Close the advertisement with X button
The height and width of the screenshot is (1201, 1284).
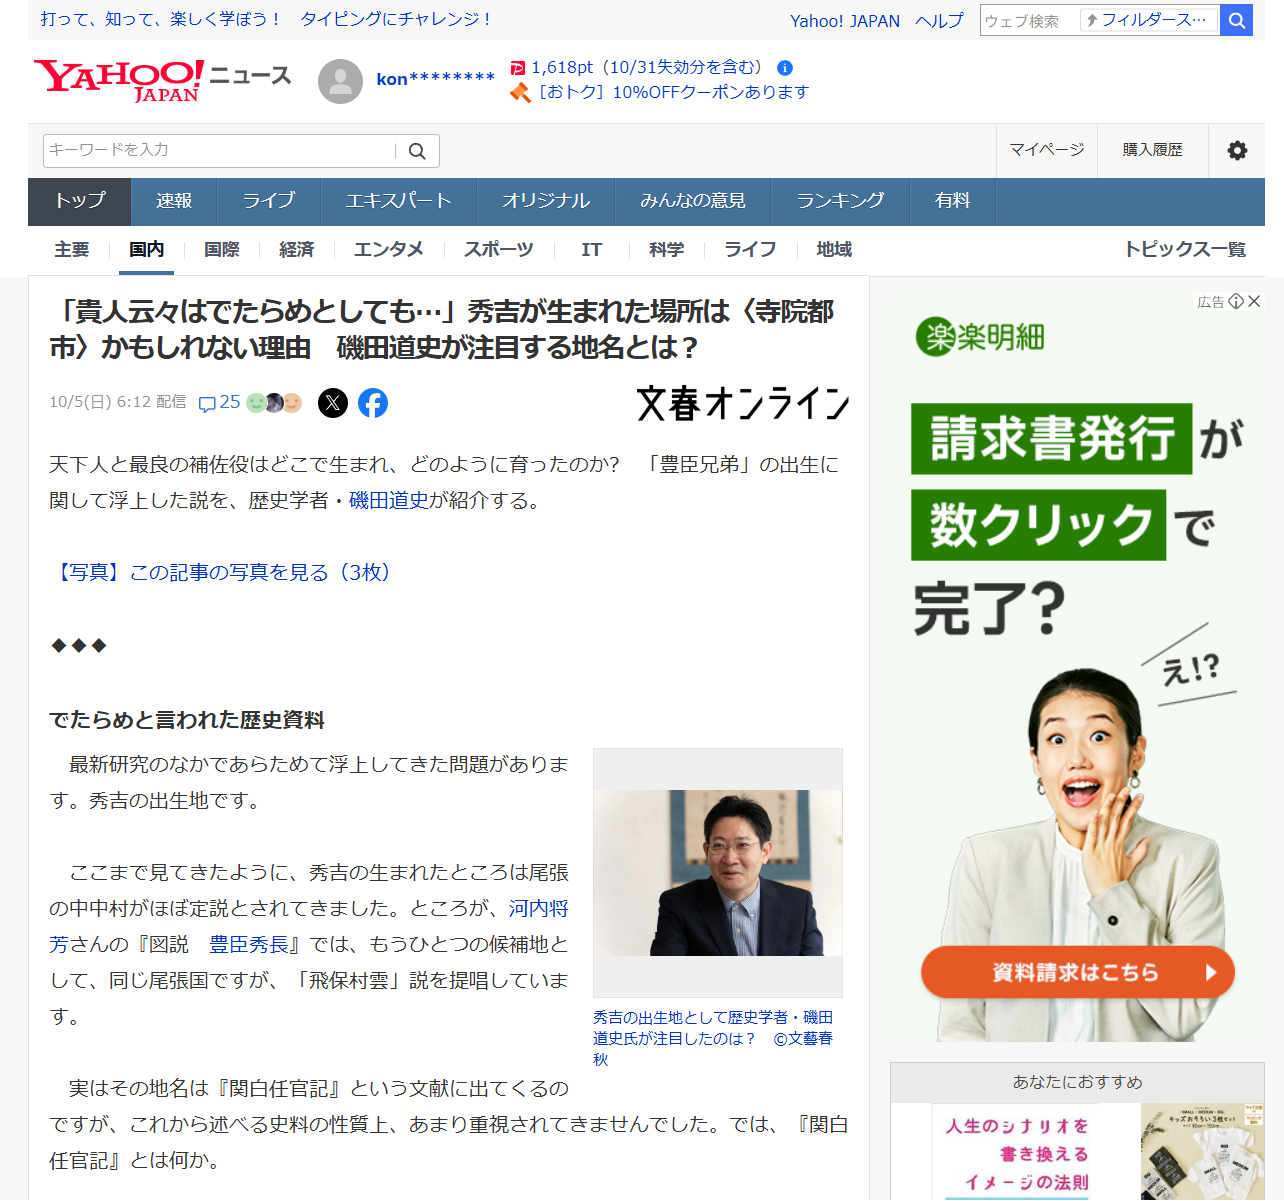pos(1254,301)
